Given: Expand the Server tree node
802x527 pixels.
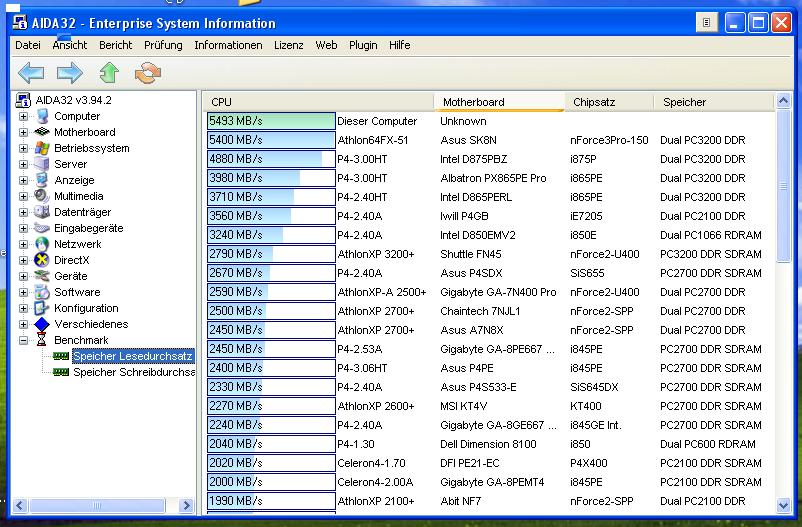Looking at the screenshot, I should pos(23,164).
